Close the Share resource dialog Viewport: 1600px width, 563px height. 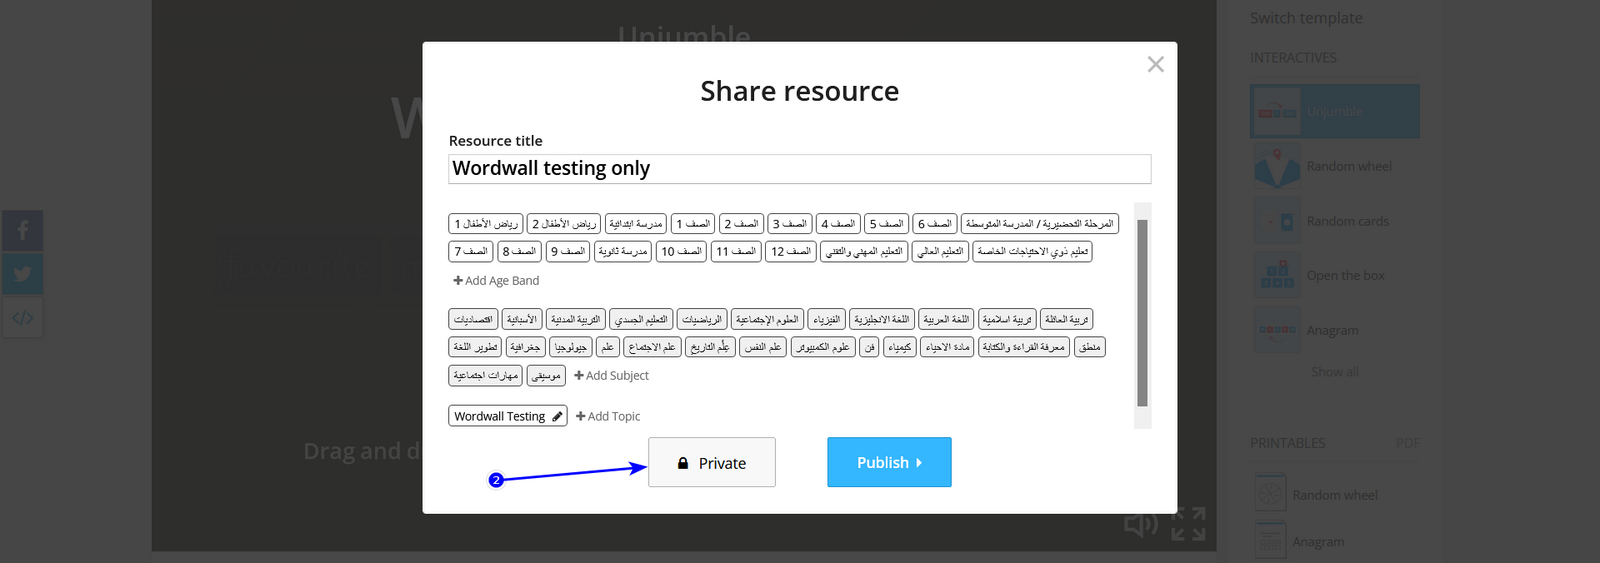coord(1155,64)
